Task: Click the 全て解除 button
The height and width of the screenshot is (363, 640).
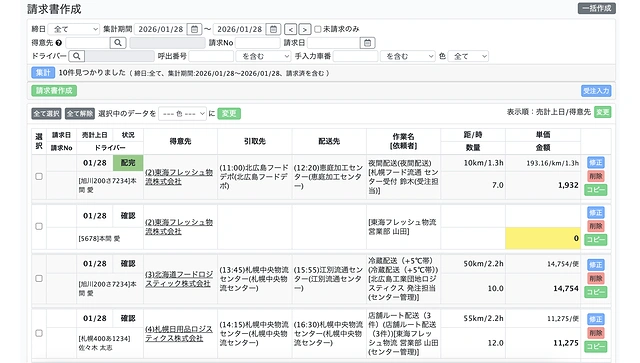Action: point(80,114)
